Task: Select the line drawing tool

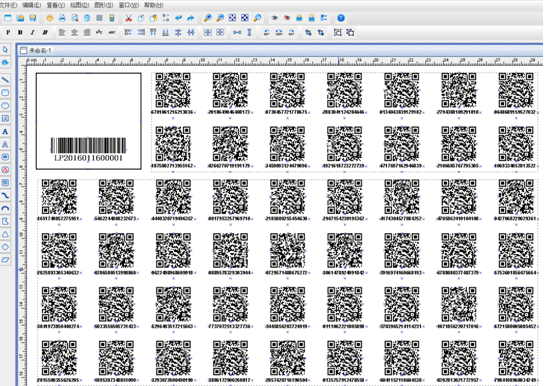Action: tap(5, 80)
